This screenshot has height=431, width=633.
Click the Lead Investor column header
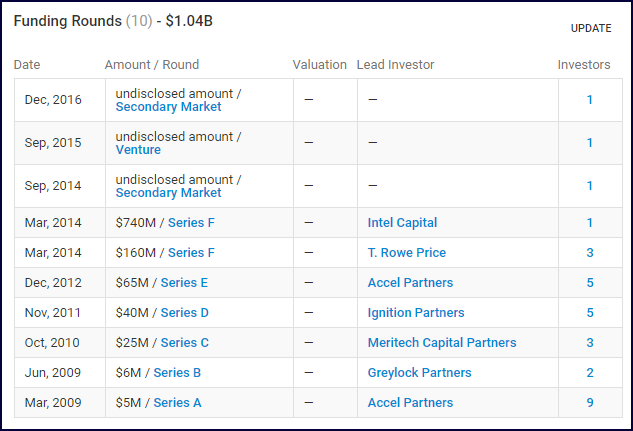pos(395,65)
